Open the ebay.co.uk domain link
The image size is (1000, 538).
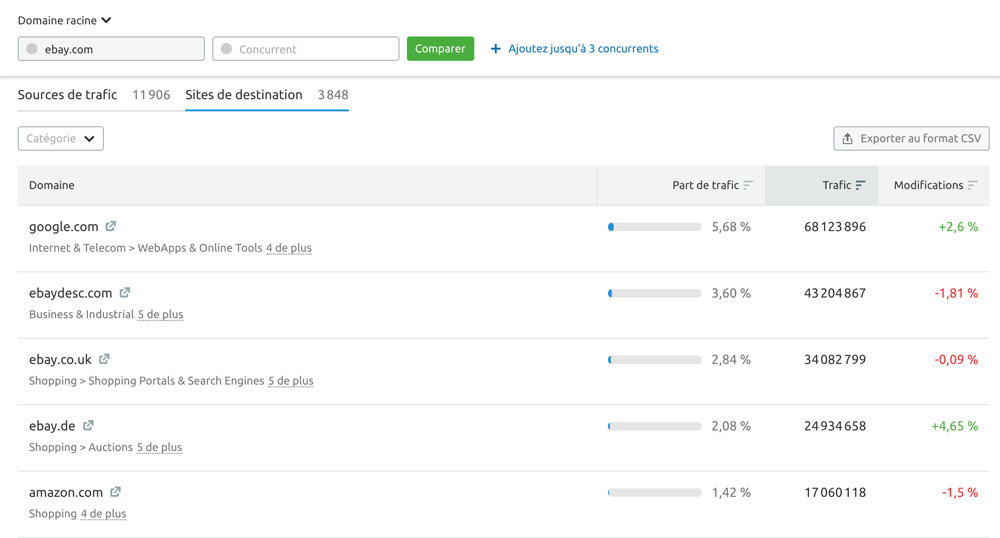60,359
